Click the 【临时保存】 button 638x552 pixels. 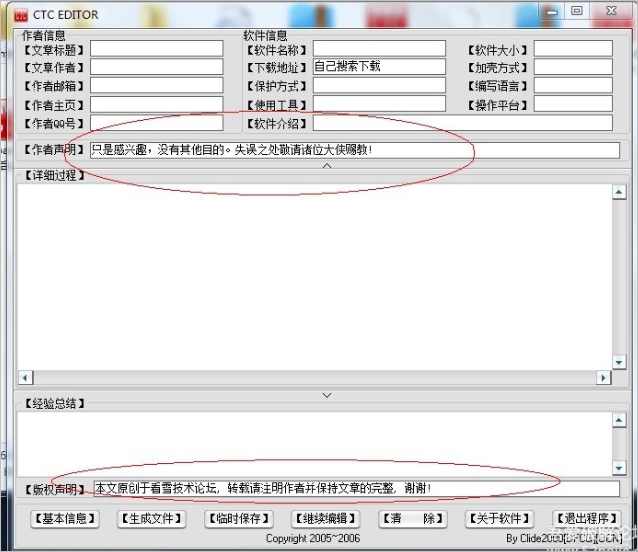(239, 519)
